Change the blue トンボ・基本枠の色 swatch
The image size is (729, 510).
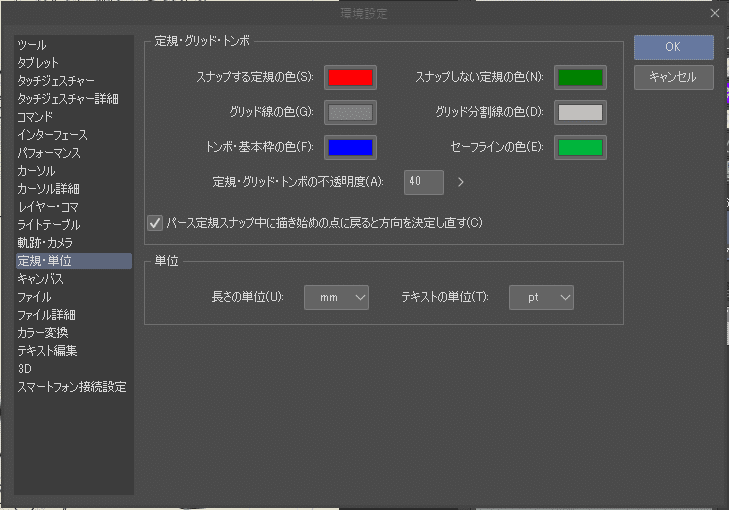[x=351, y=147]
